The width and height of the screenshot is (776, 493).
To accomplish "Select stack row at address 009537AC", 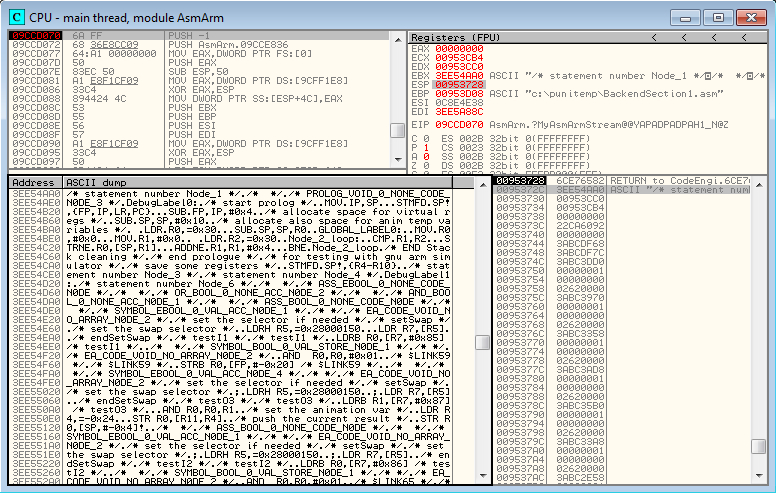I will click(623, 478).
